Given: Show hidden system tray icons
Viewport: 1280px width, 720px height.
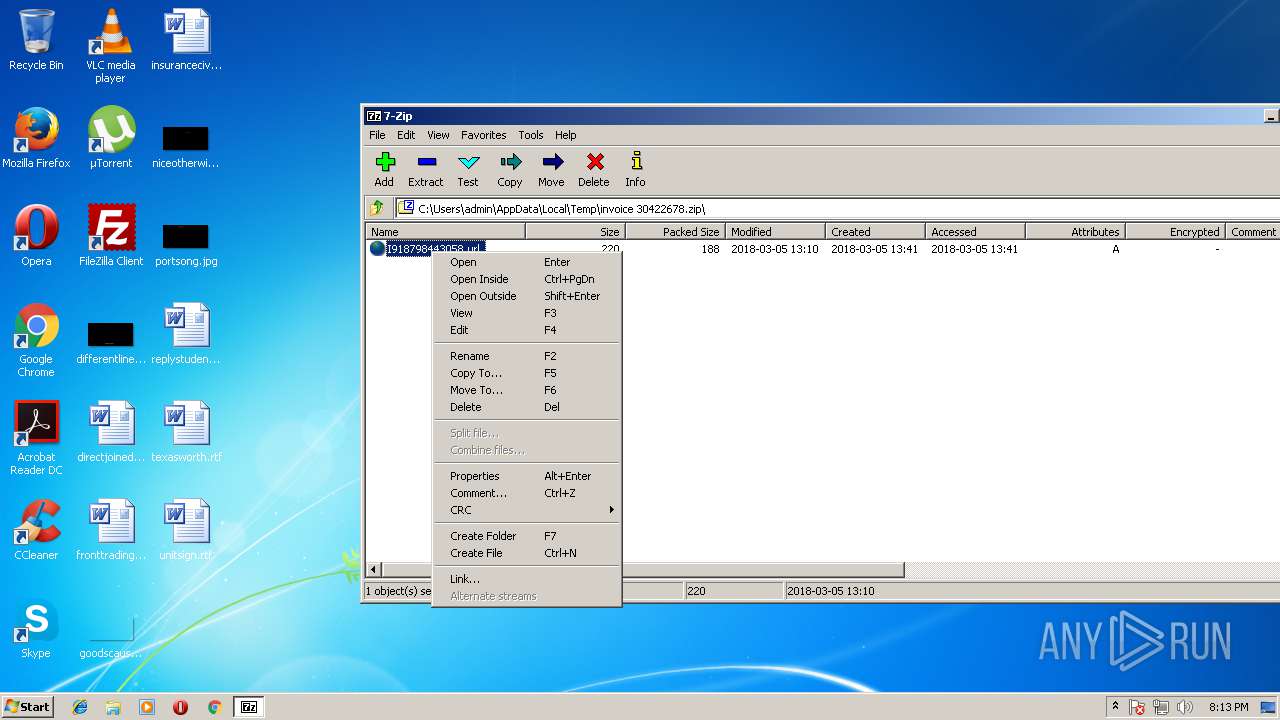Looking at the screenshot, I should (1115, 707).
